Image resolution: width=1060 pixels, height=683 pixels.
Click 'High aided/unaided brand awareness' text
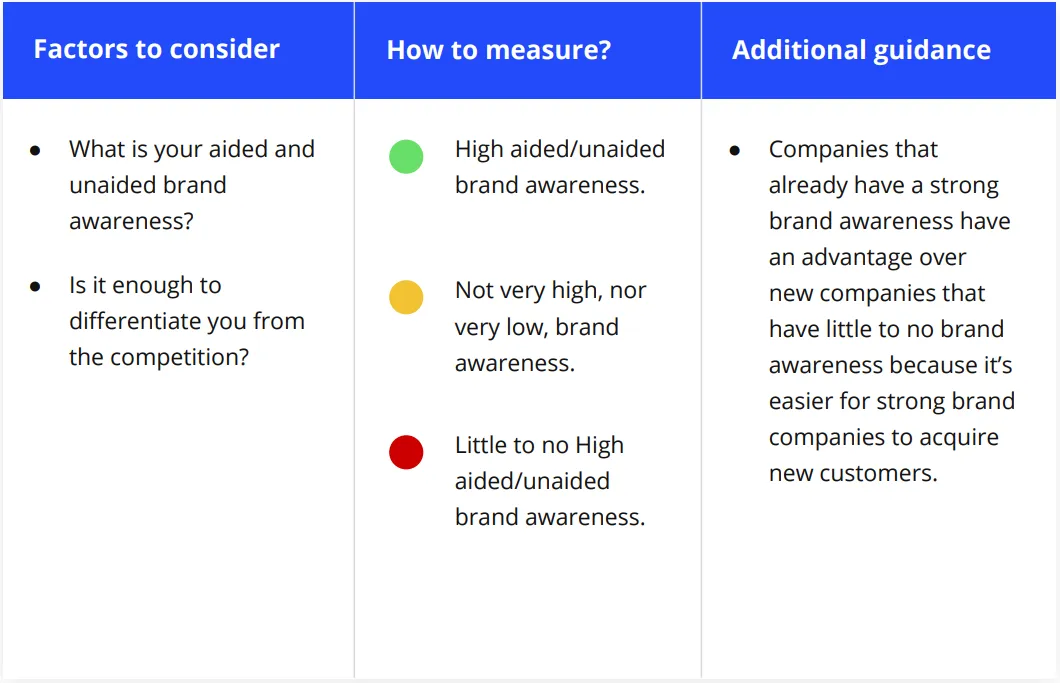click(560, 167)
